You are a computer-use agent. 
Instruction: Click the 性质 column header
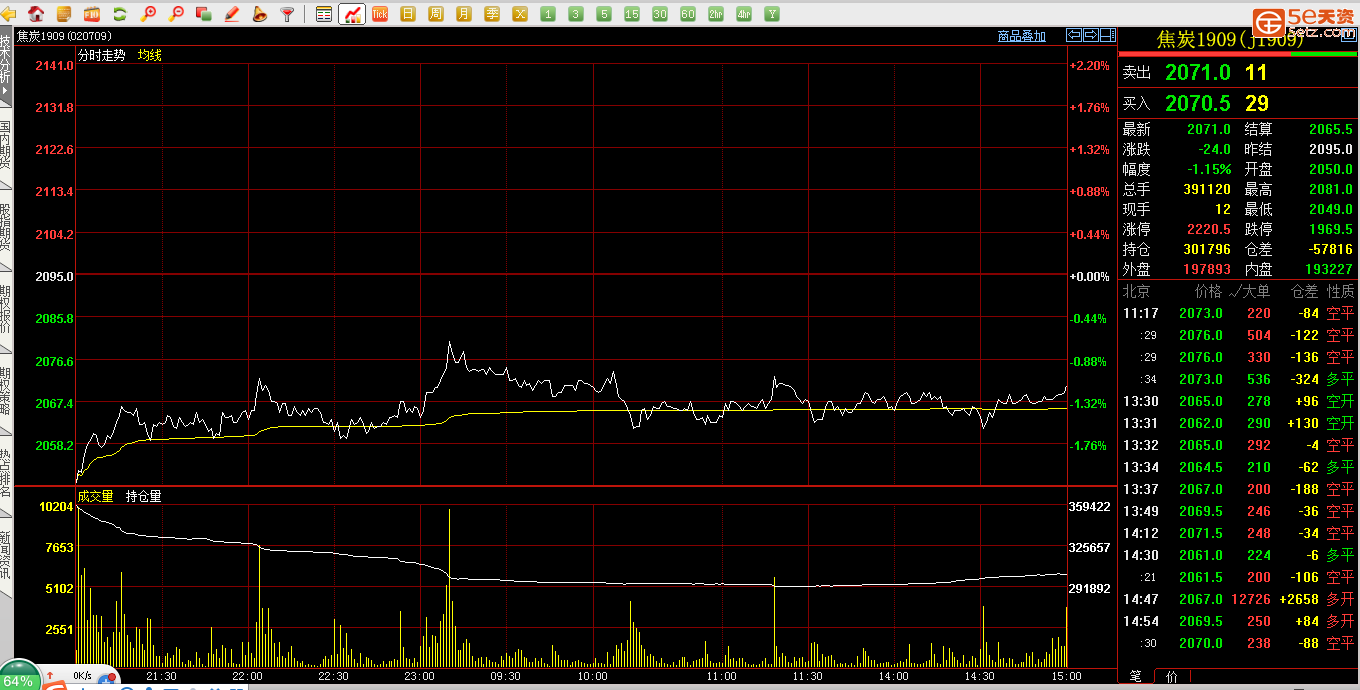pos(1340,291)
